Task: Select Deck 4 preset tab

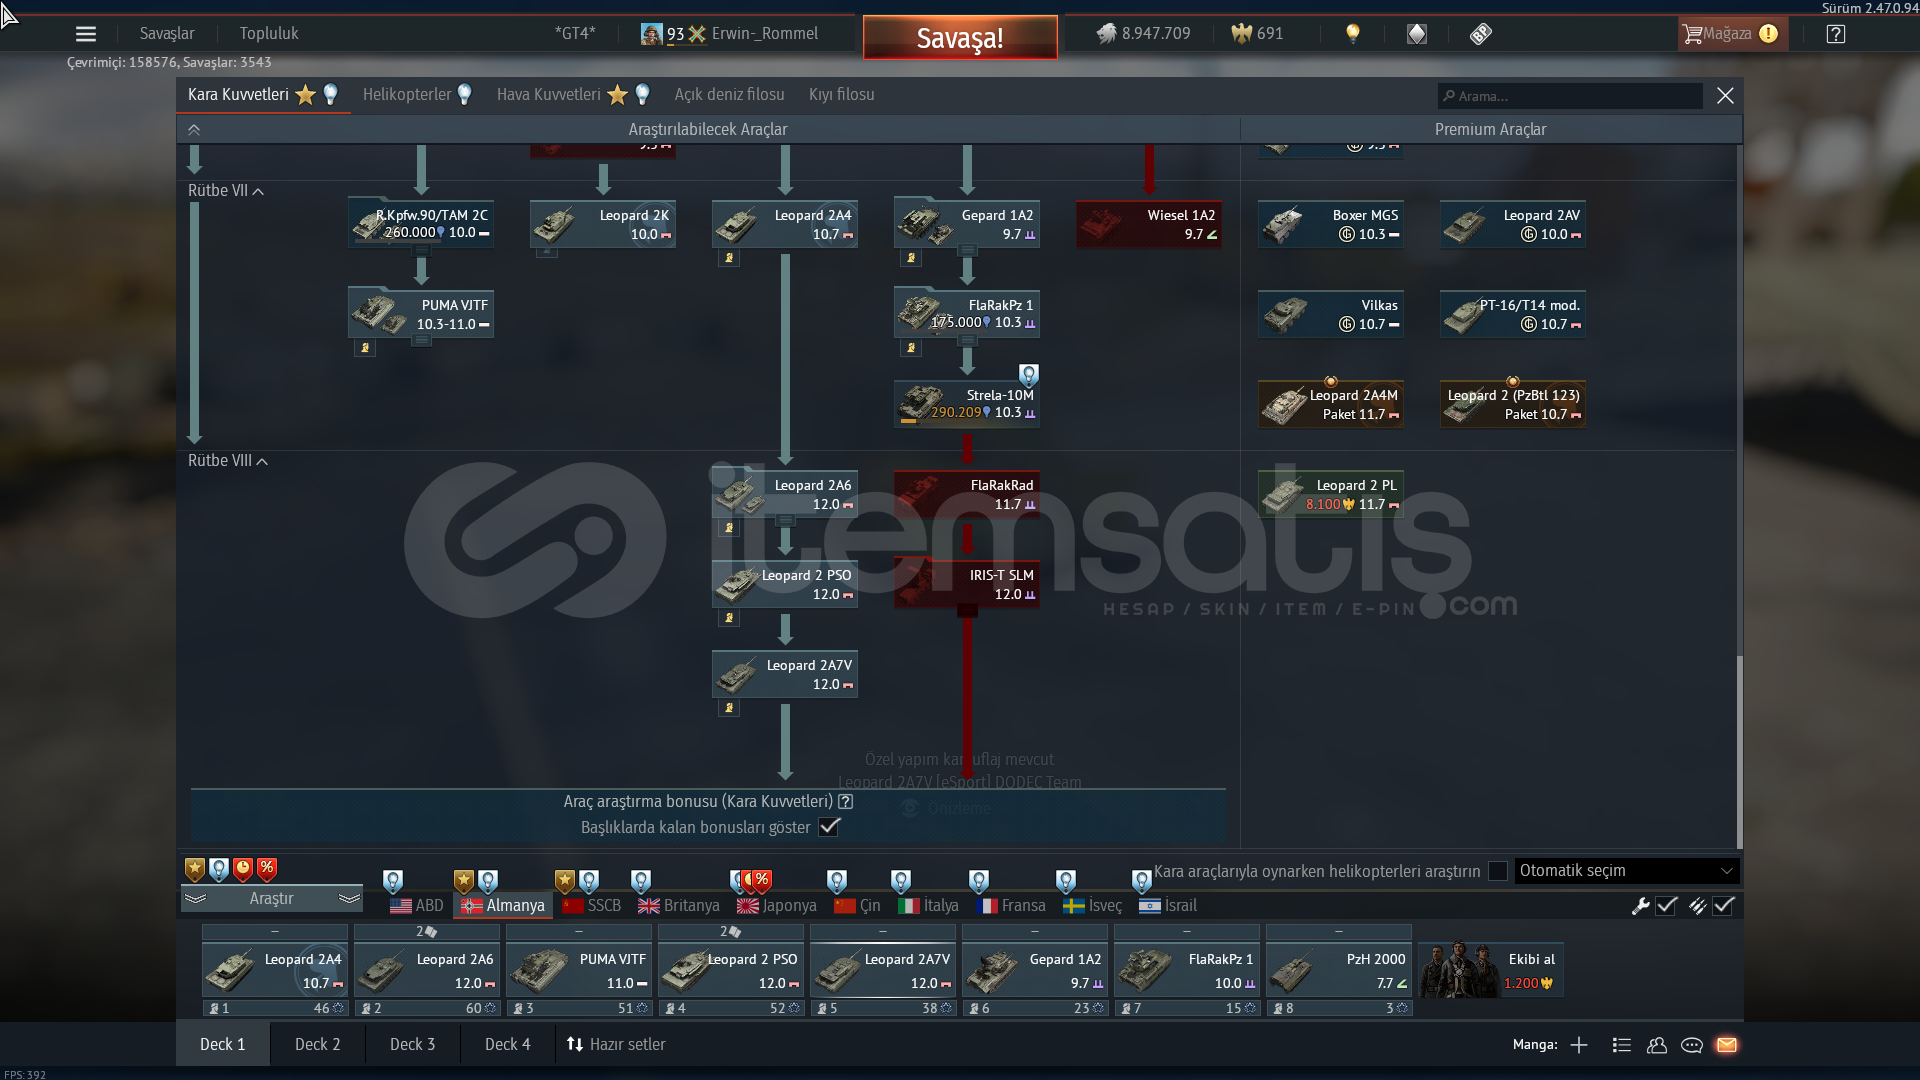Action: pyautogui.click(x=508, y=1044)
